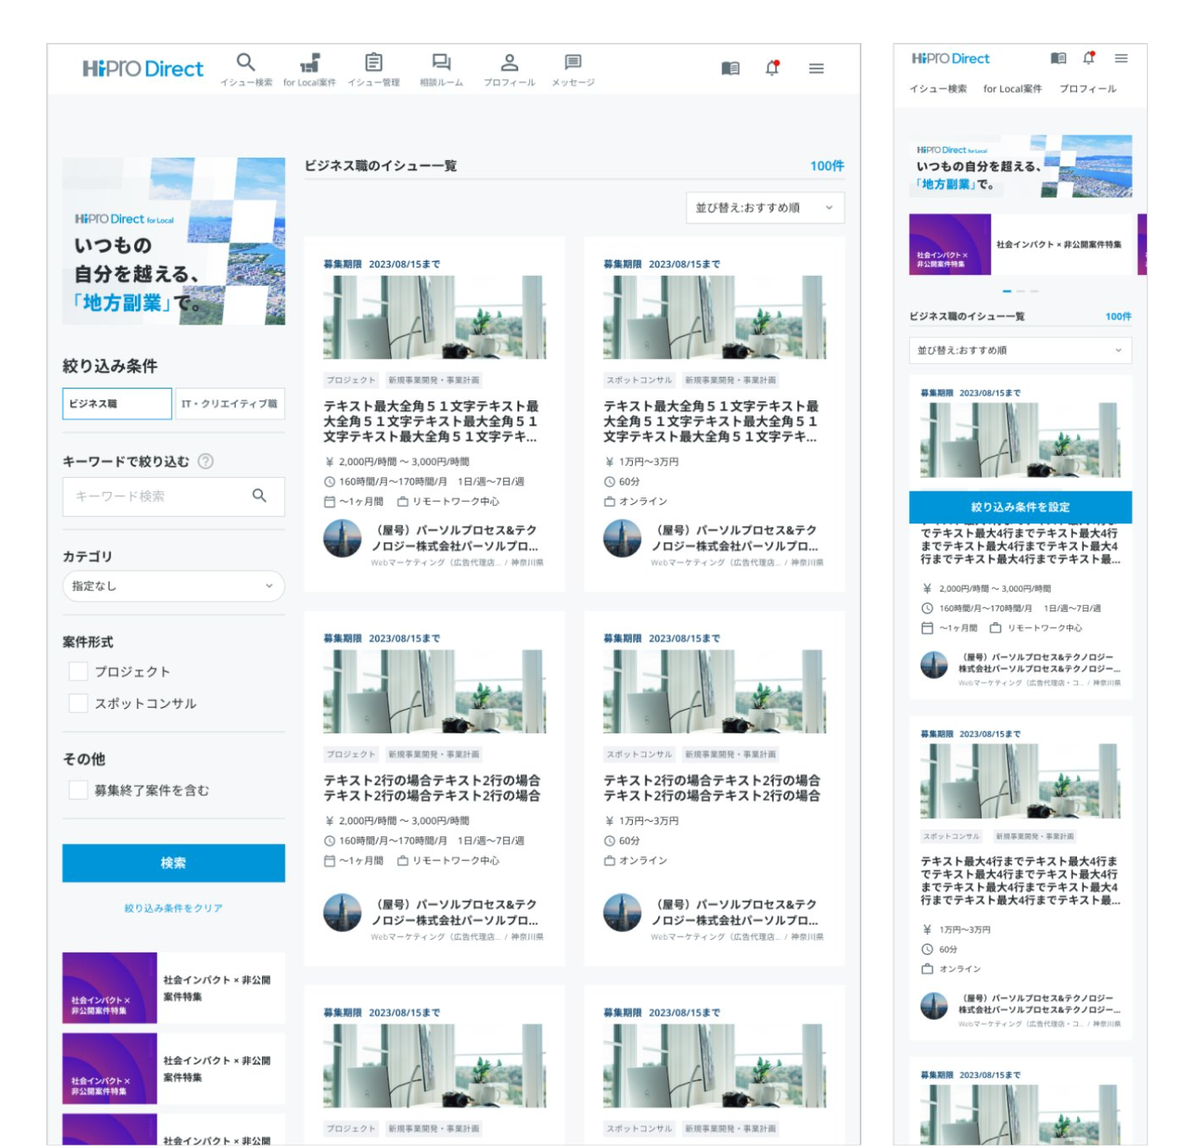Open 相談ルーム chat icon

441,63
